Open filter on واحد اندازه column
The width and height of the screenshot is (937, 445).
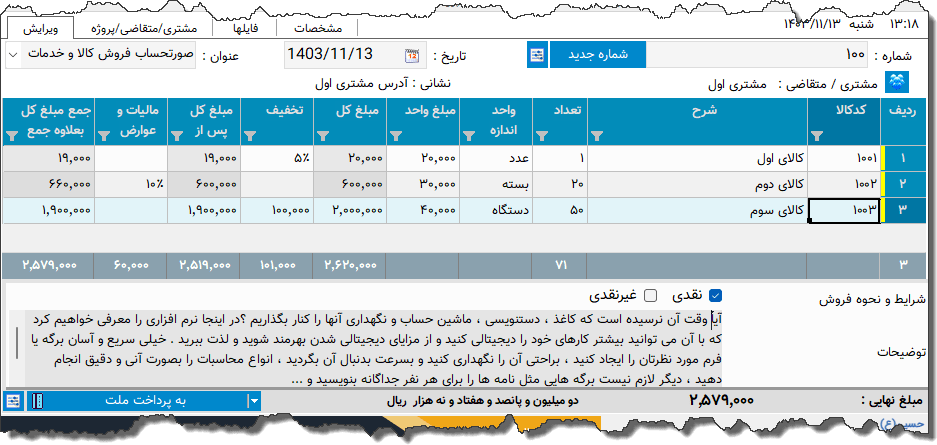point(469,137)
